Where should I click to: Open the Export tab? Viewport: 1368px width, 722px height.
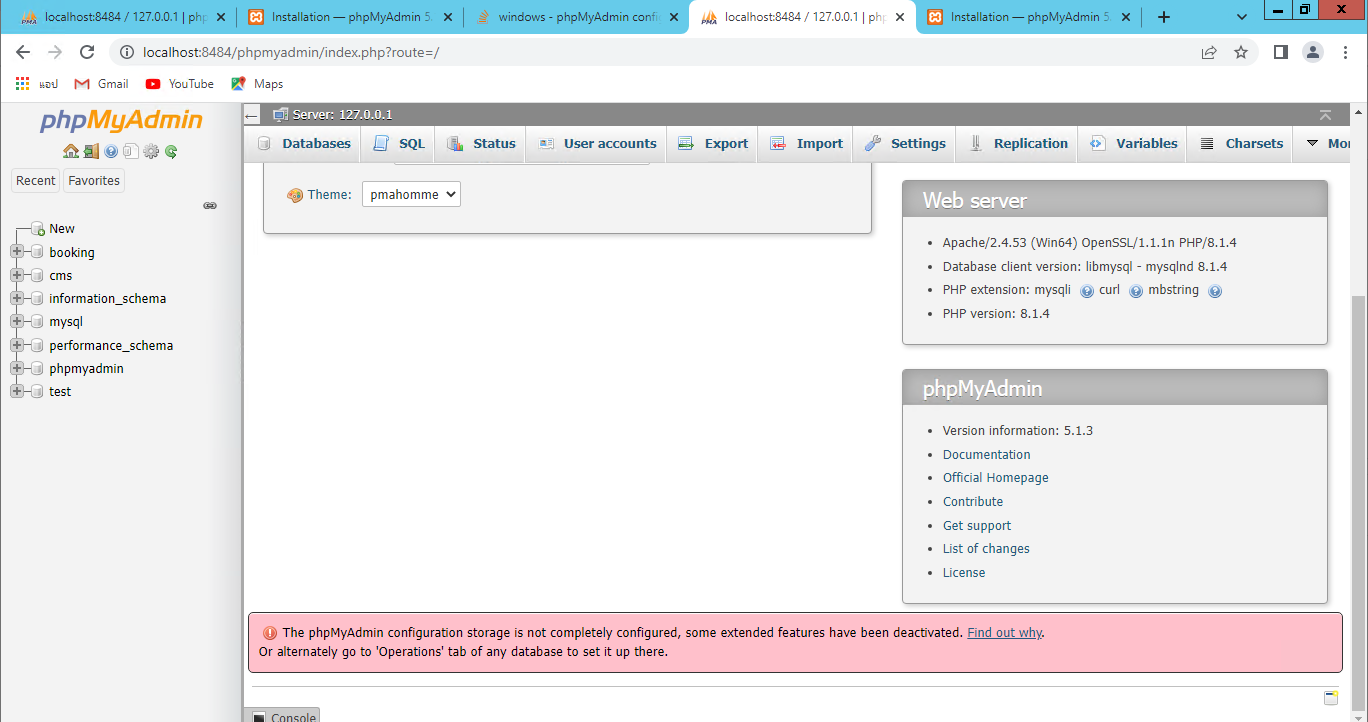click(x=713, y=143)
